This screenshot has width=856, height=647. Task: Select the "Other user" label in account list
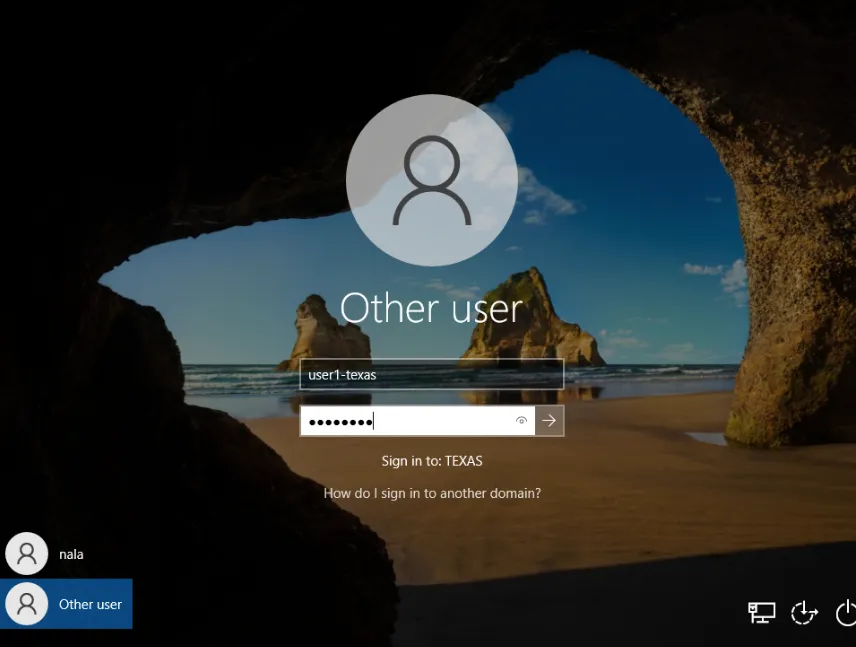coord(90,604)
